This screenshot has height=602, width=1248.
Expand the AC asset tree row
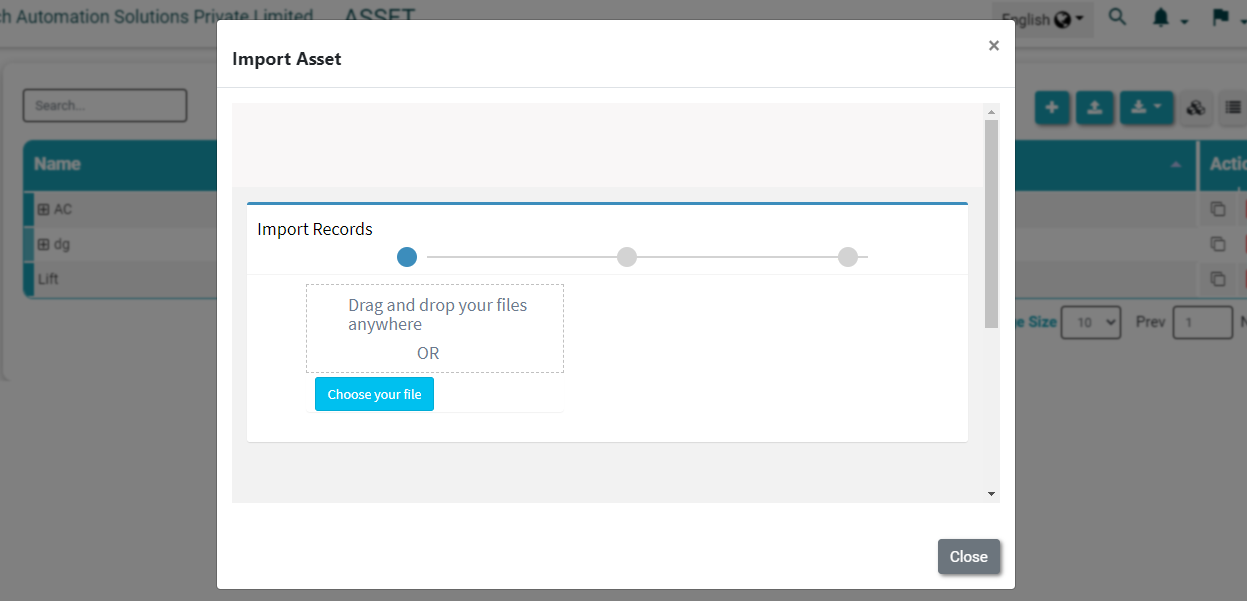43,210
